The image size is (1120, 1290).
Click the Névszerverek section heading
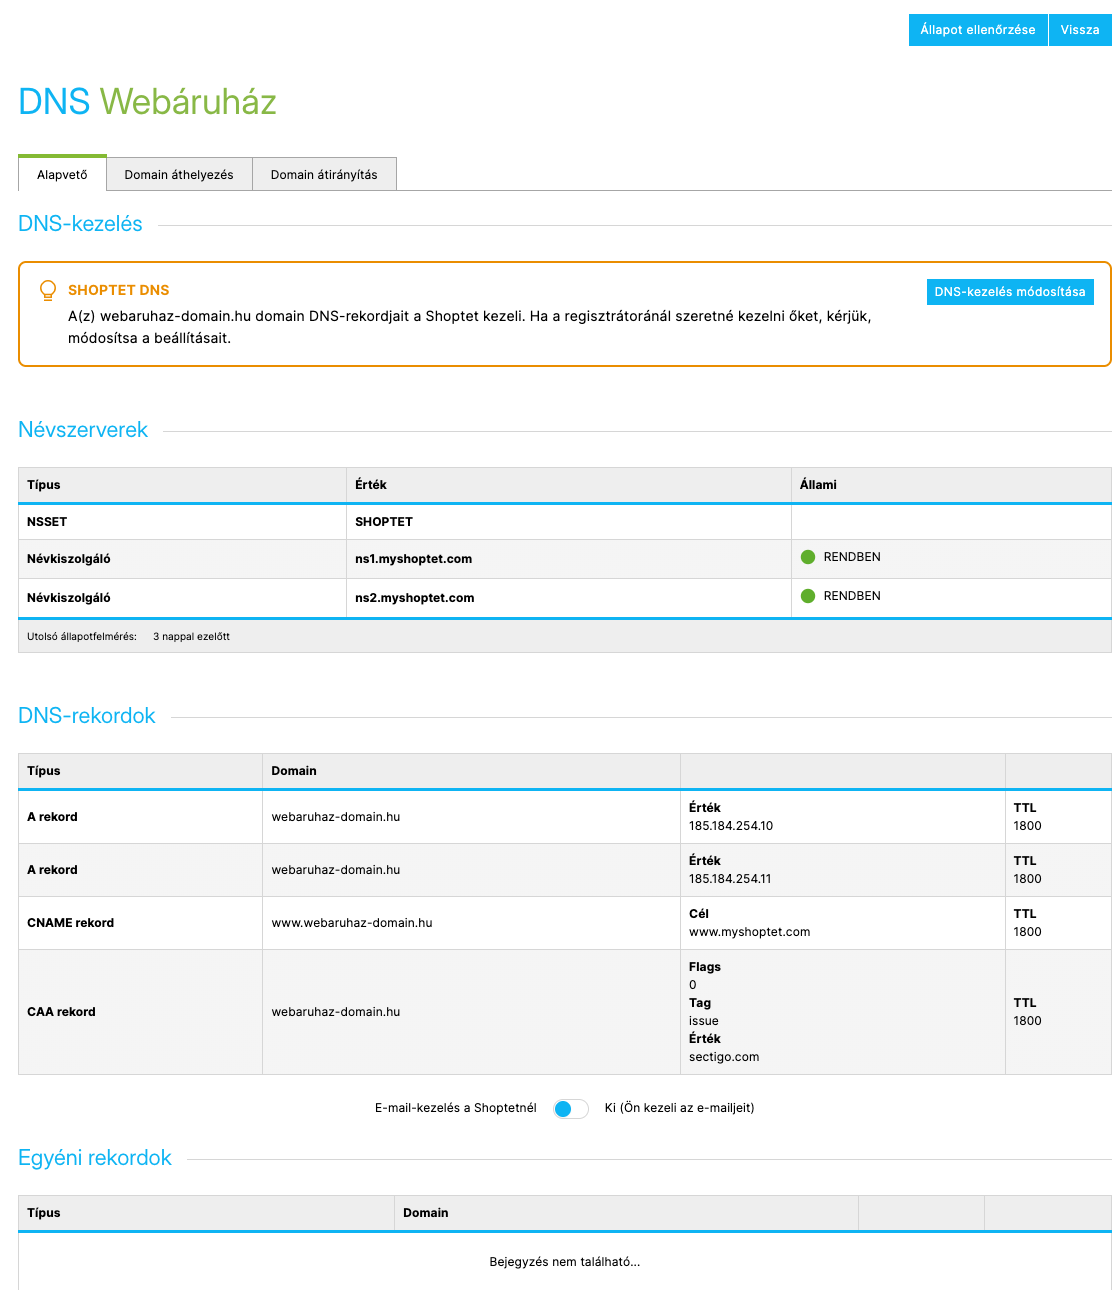[83, 430]
